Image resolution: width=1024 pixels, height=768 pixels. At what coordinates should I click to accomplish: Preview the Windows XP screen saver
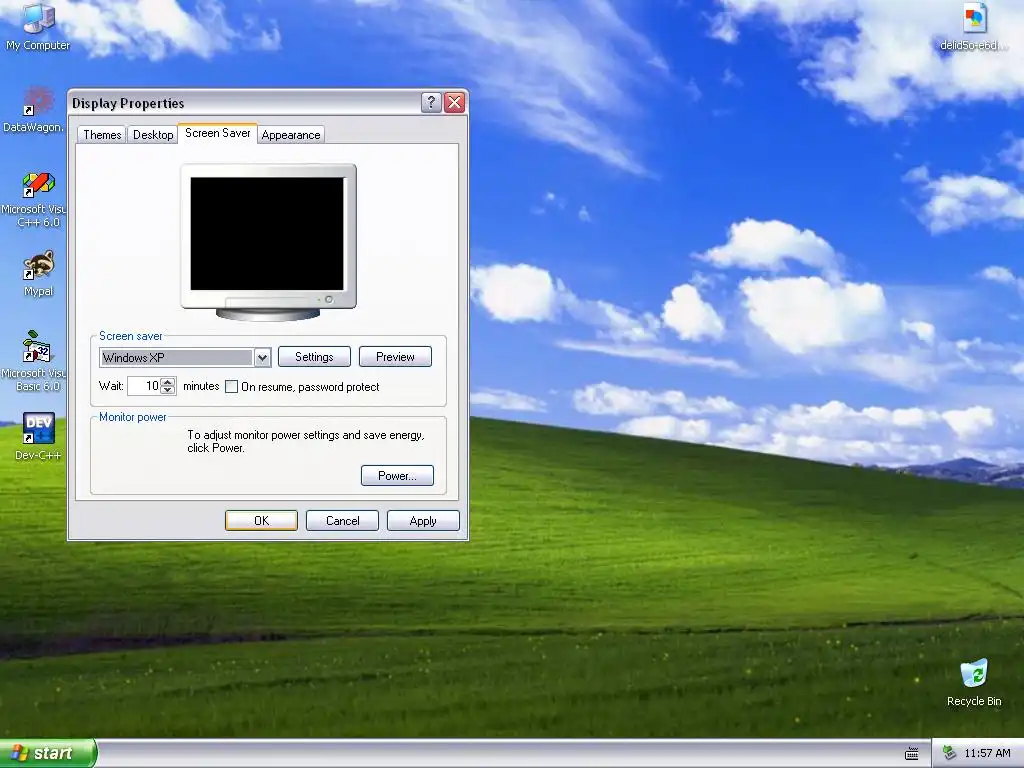(395, 357)
